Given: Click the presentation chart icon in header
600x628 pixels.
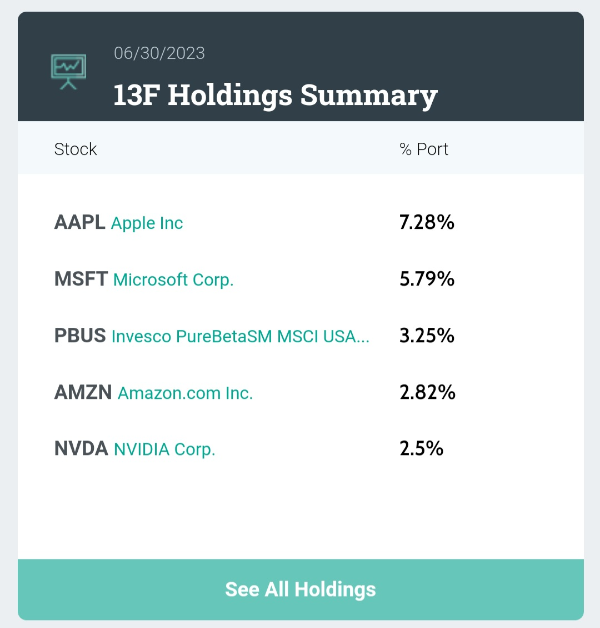Looking at the screenshot, I should 68,72.
